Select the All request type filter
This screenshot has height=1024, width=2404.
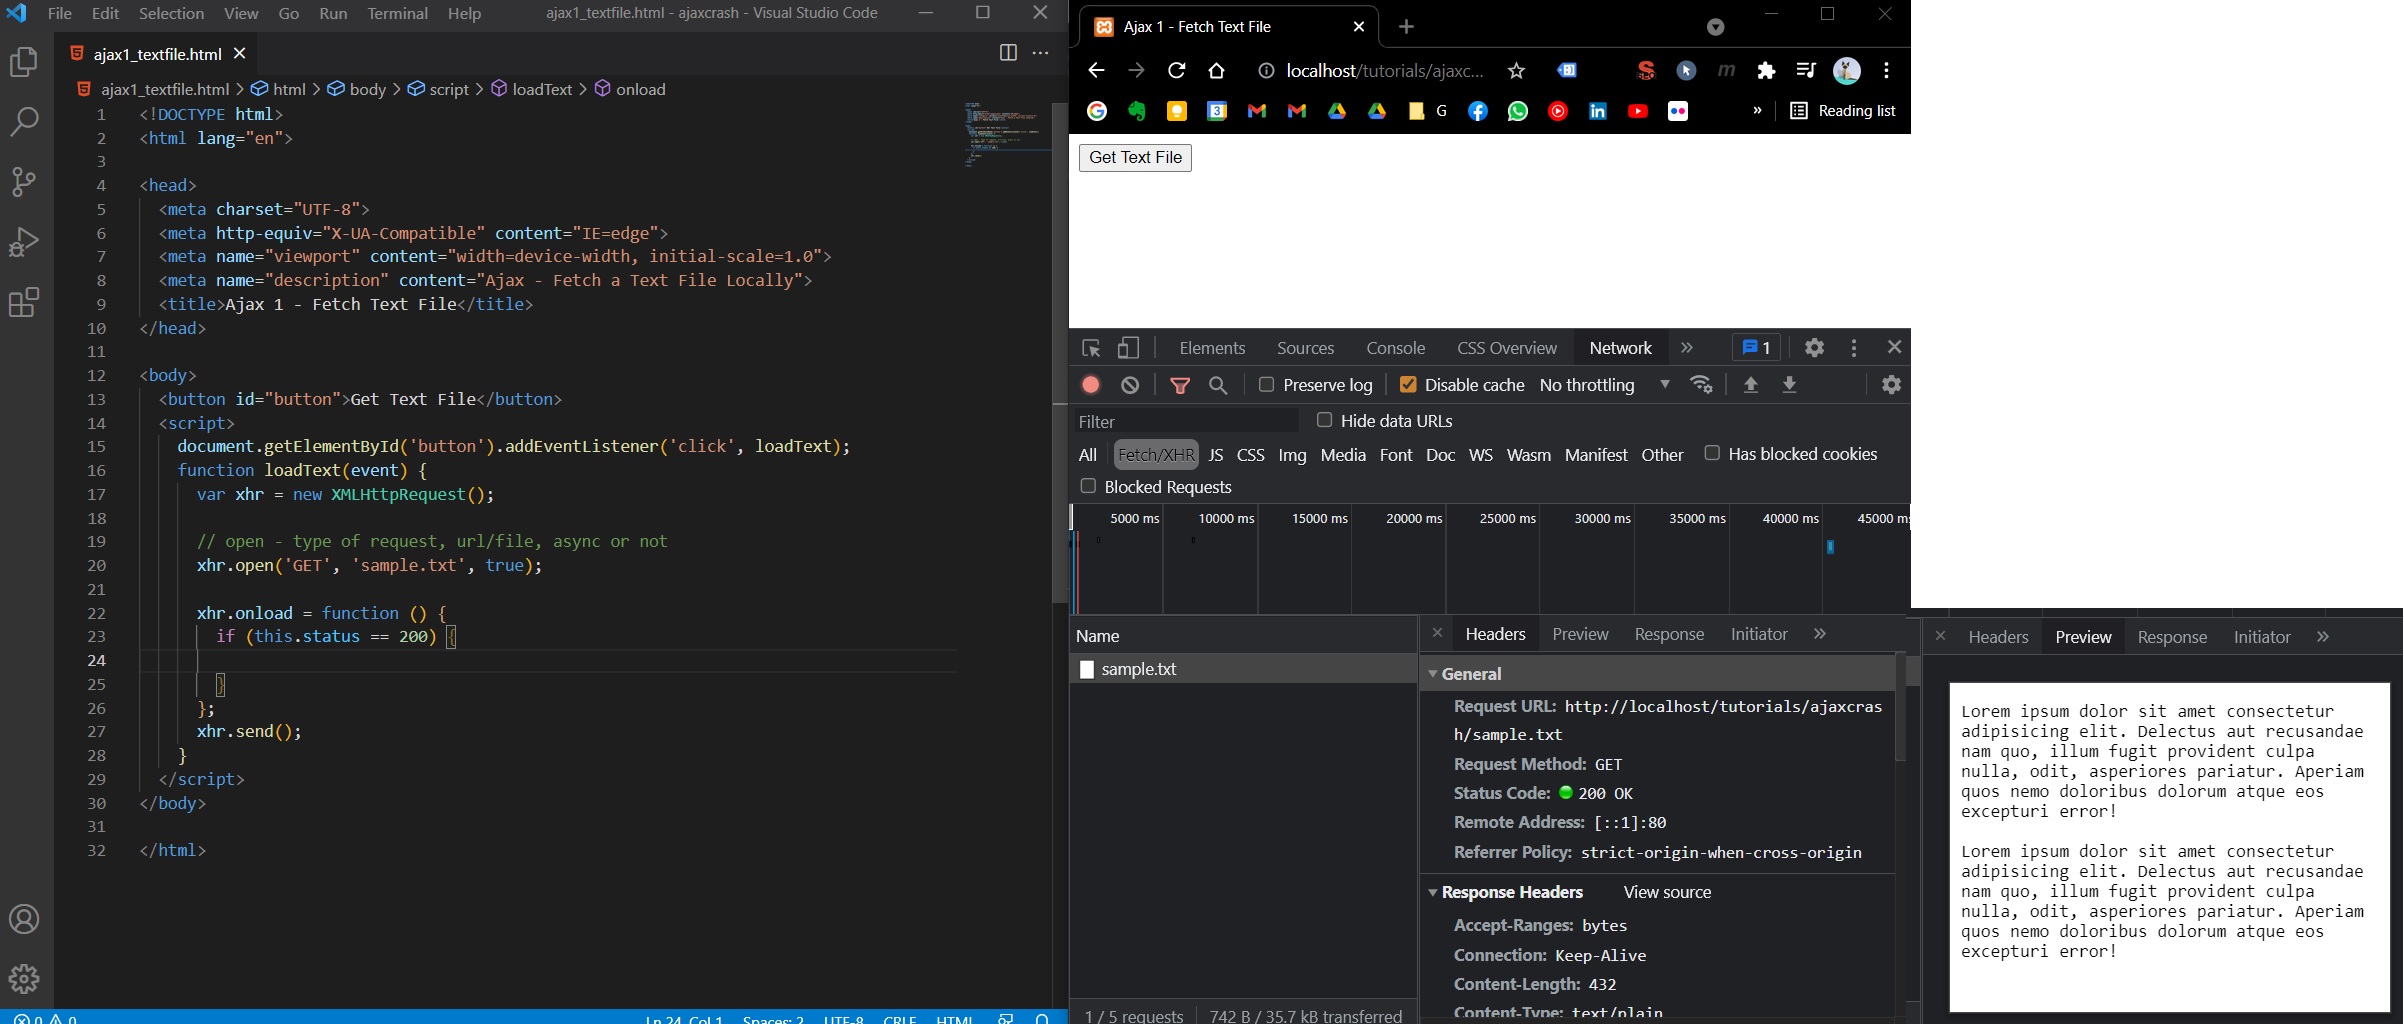coord(1088,455)
